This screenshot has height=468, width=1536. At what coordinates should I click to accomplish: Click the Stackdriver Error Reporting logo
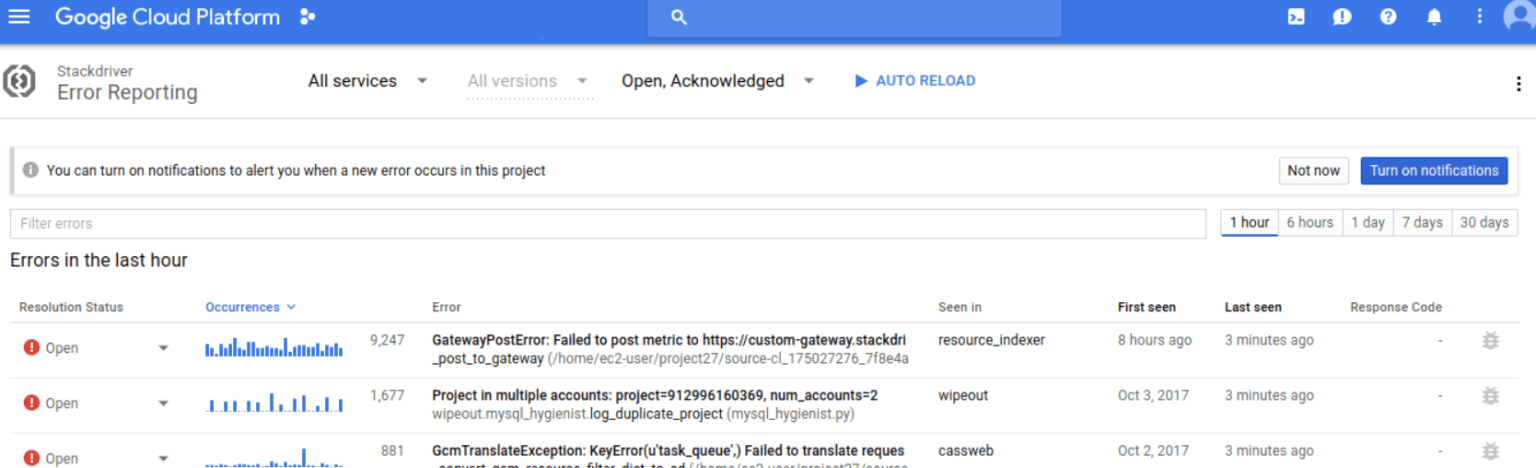coord(20,81)
